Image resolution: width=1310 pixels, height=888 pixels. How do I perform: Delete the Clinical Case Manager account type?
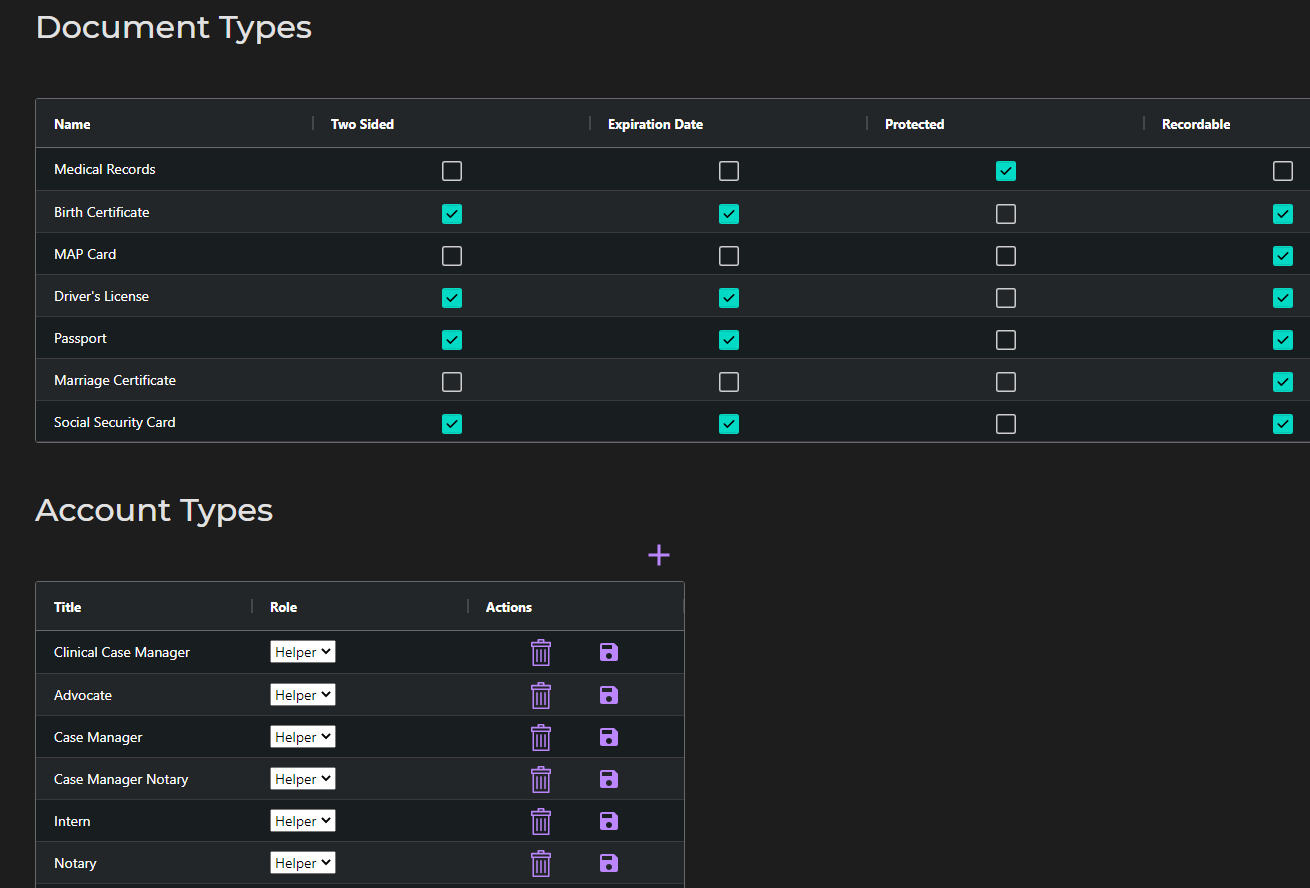541,653
